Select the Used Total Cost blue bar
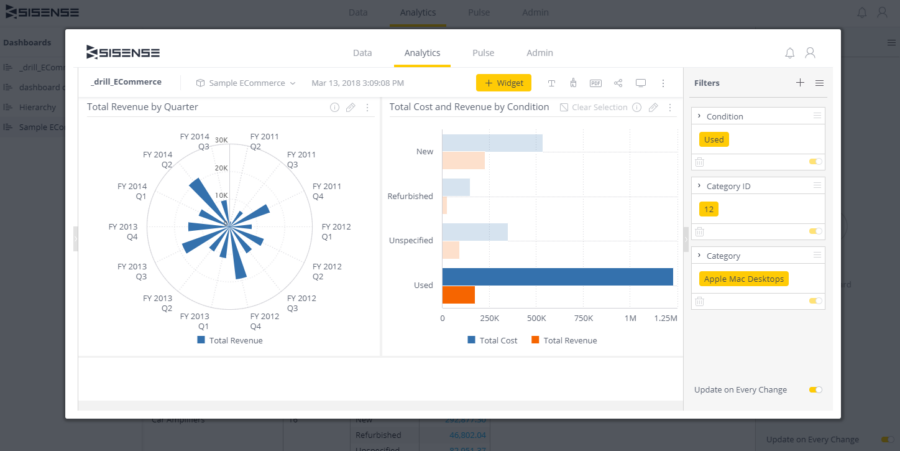This screenshot has height=451, width=900. click(557, 277)
